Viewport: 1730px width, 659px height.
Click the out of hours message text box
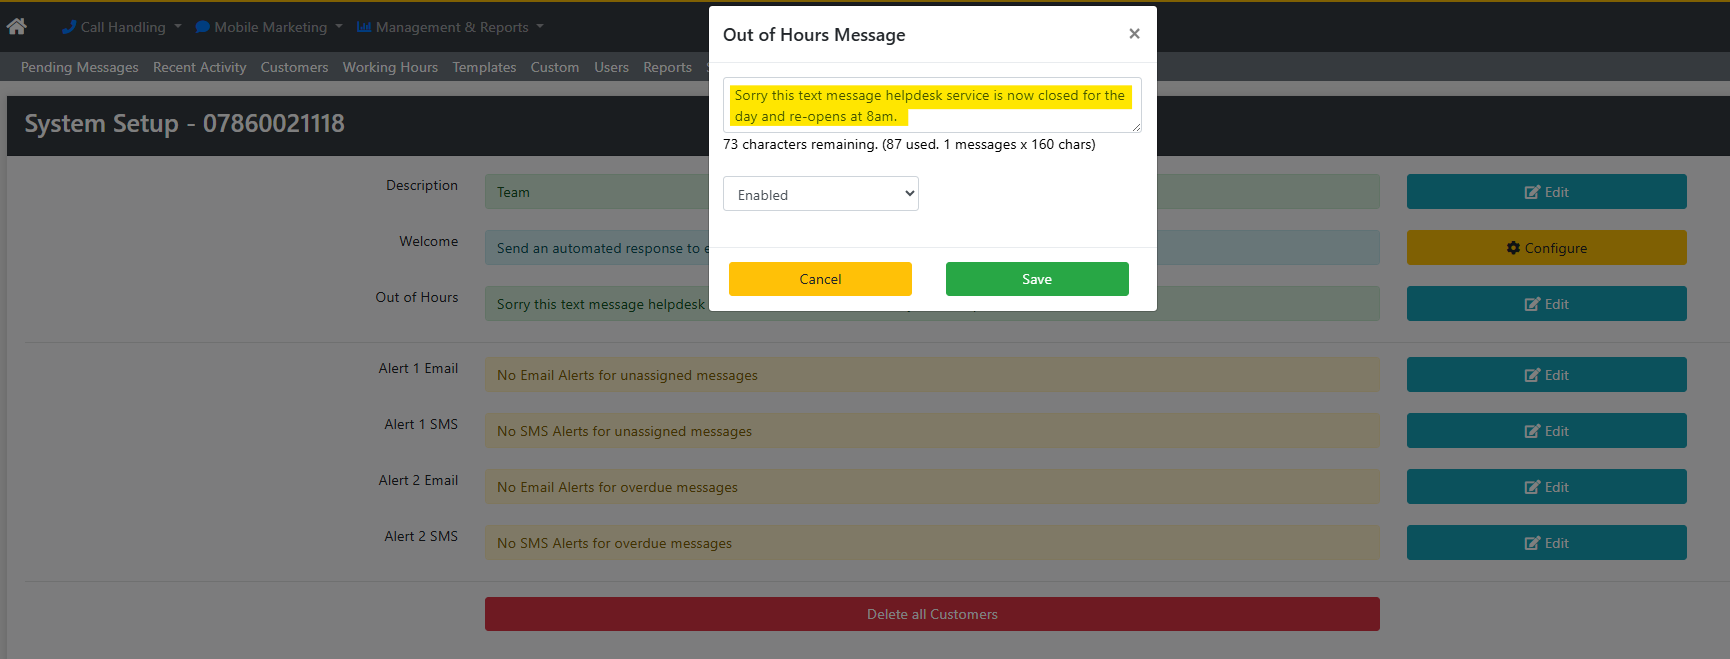point(931,106)
